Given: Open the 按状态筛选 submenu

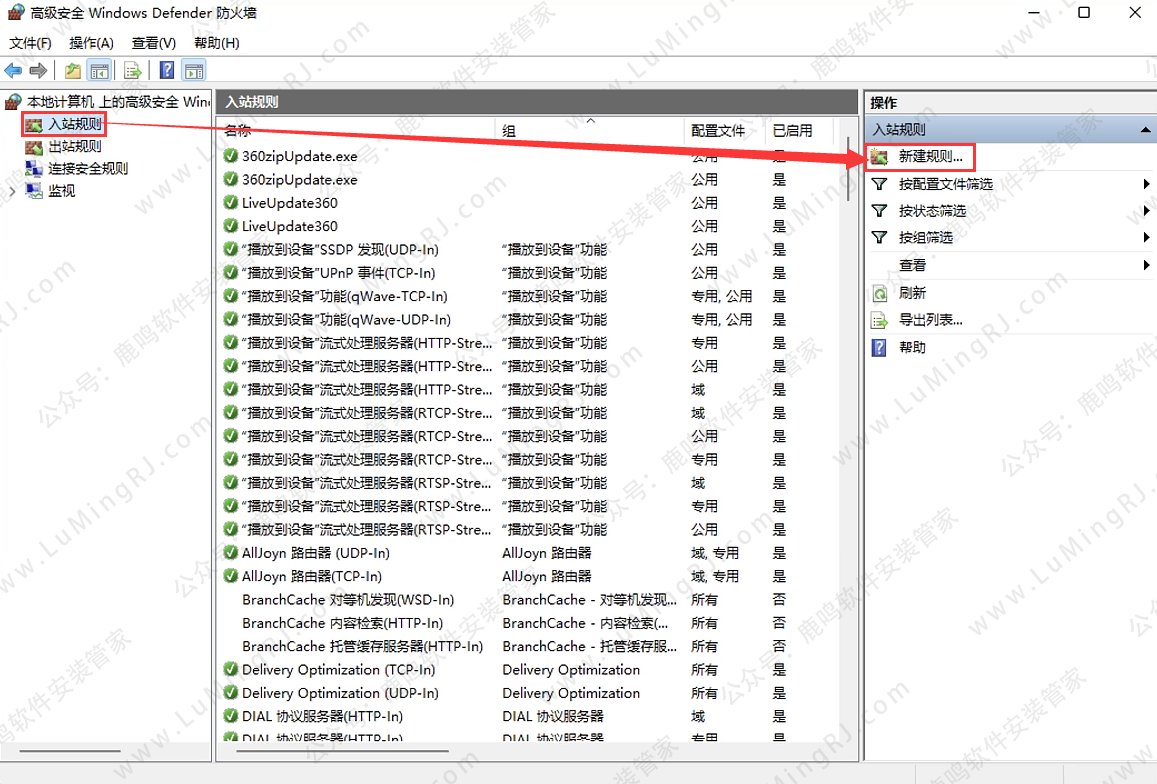Looking at the screenshot, I should tap(932, 211).
